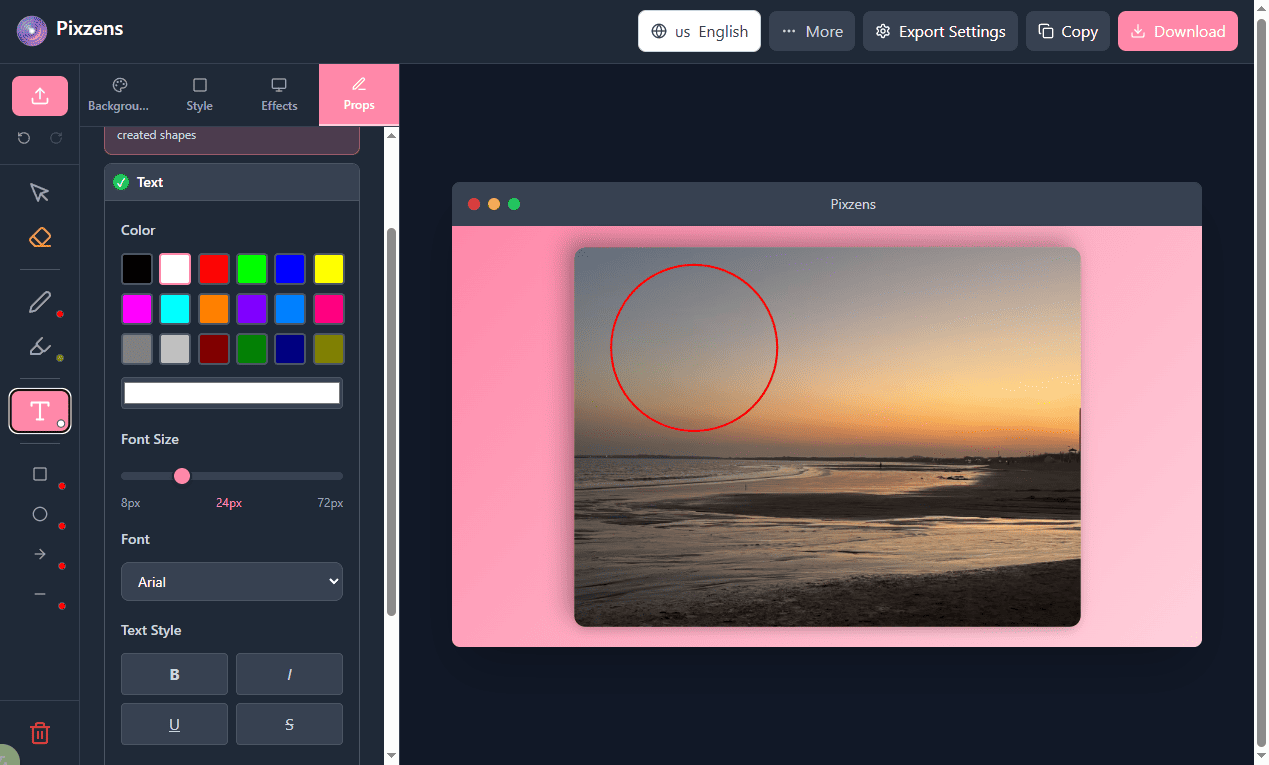Click the trash delete icon
Image resolution: width=1269 pixels, height=765 pixels.
point(39,732)
